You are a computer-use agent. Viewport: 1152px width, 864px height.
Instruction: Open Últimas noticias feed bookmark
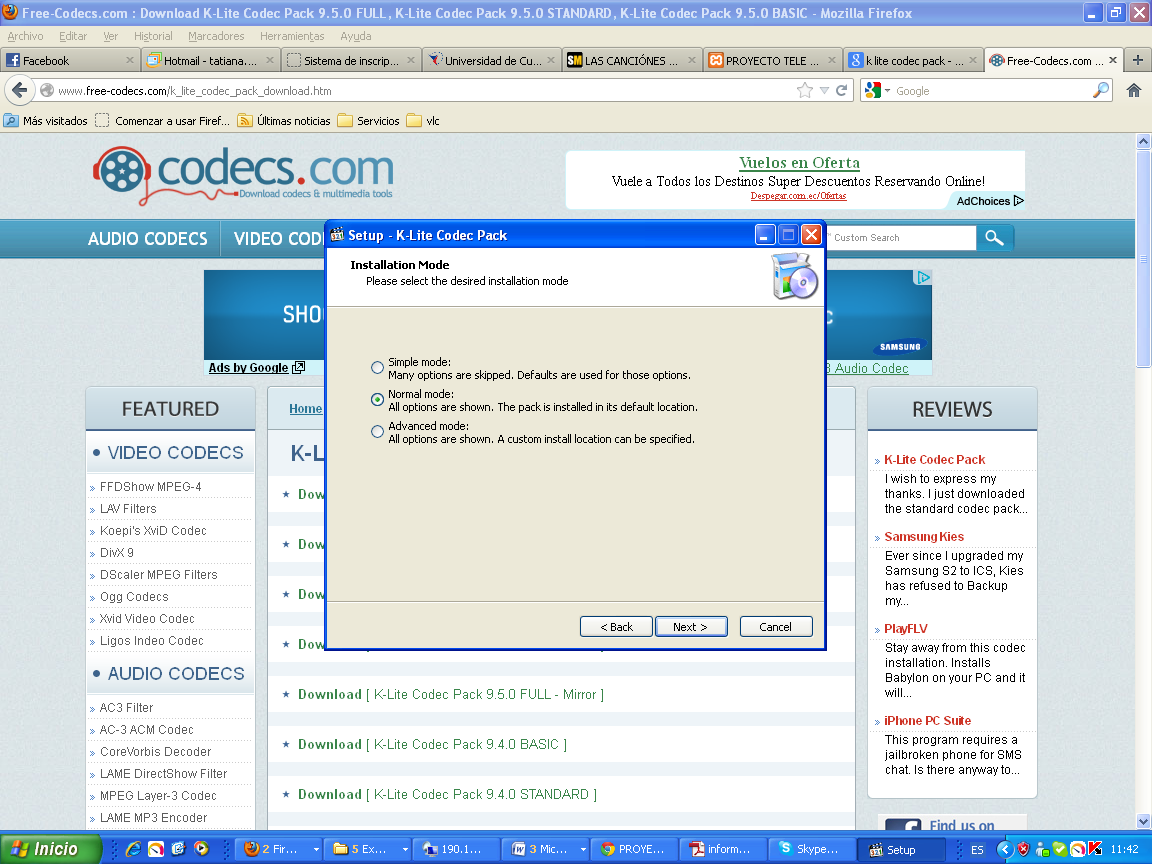pyautogui.click(x=284, y=120)
